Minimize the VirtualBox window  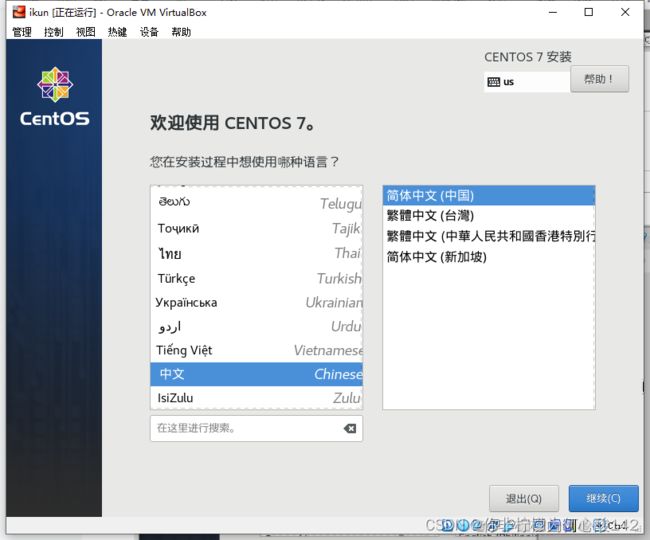click(553, 12)
